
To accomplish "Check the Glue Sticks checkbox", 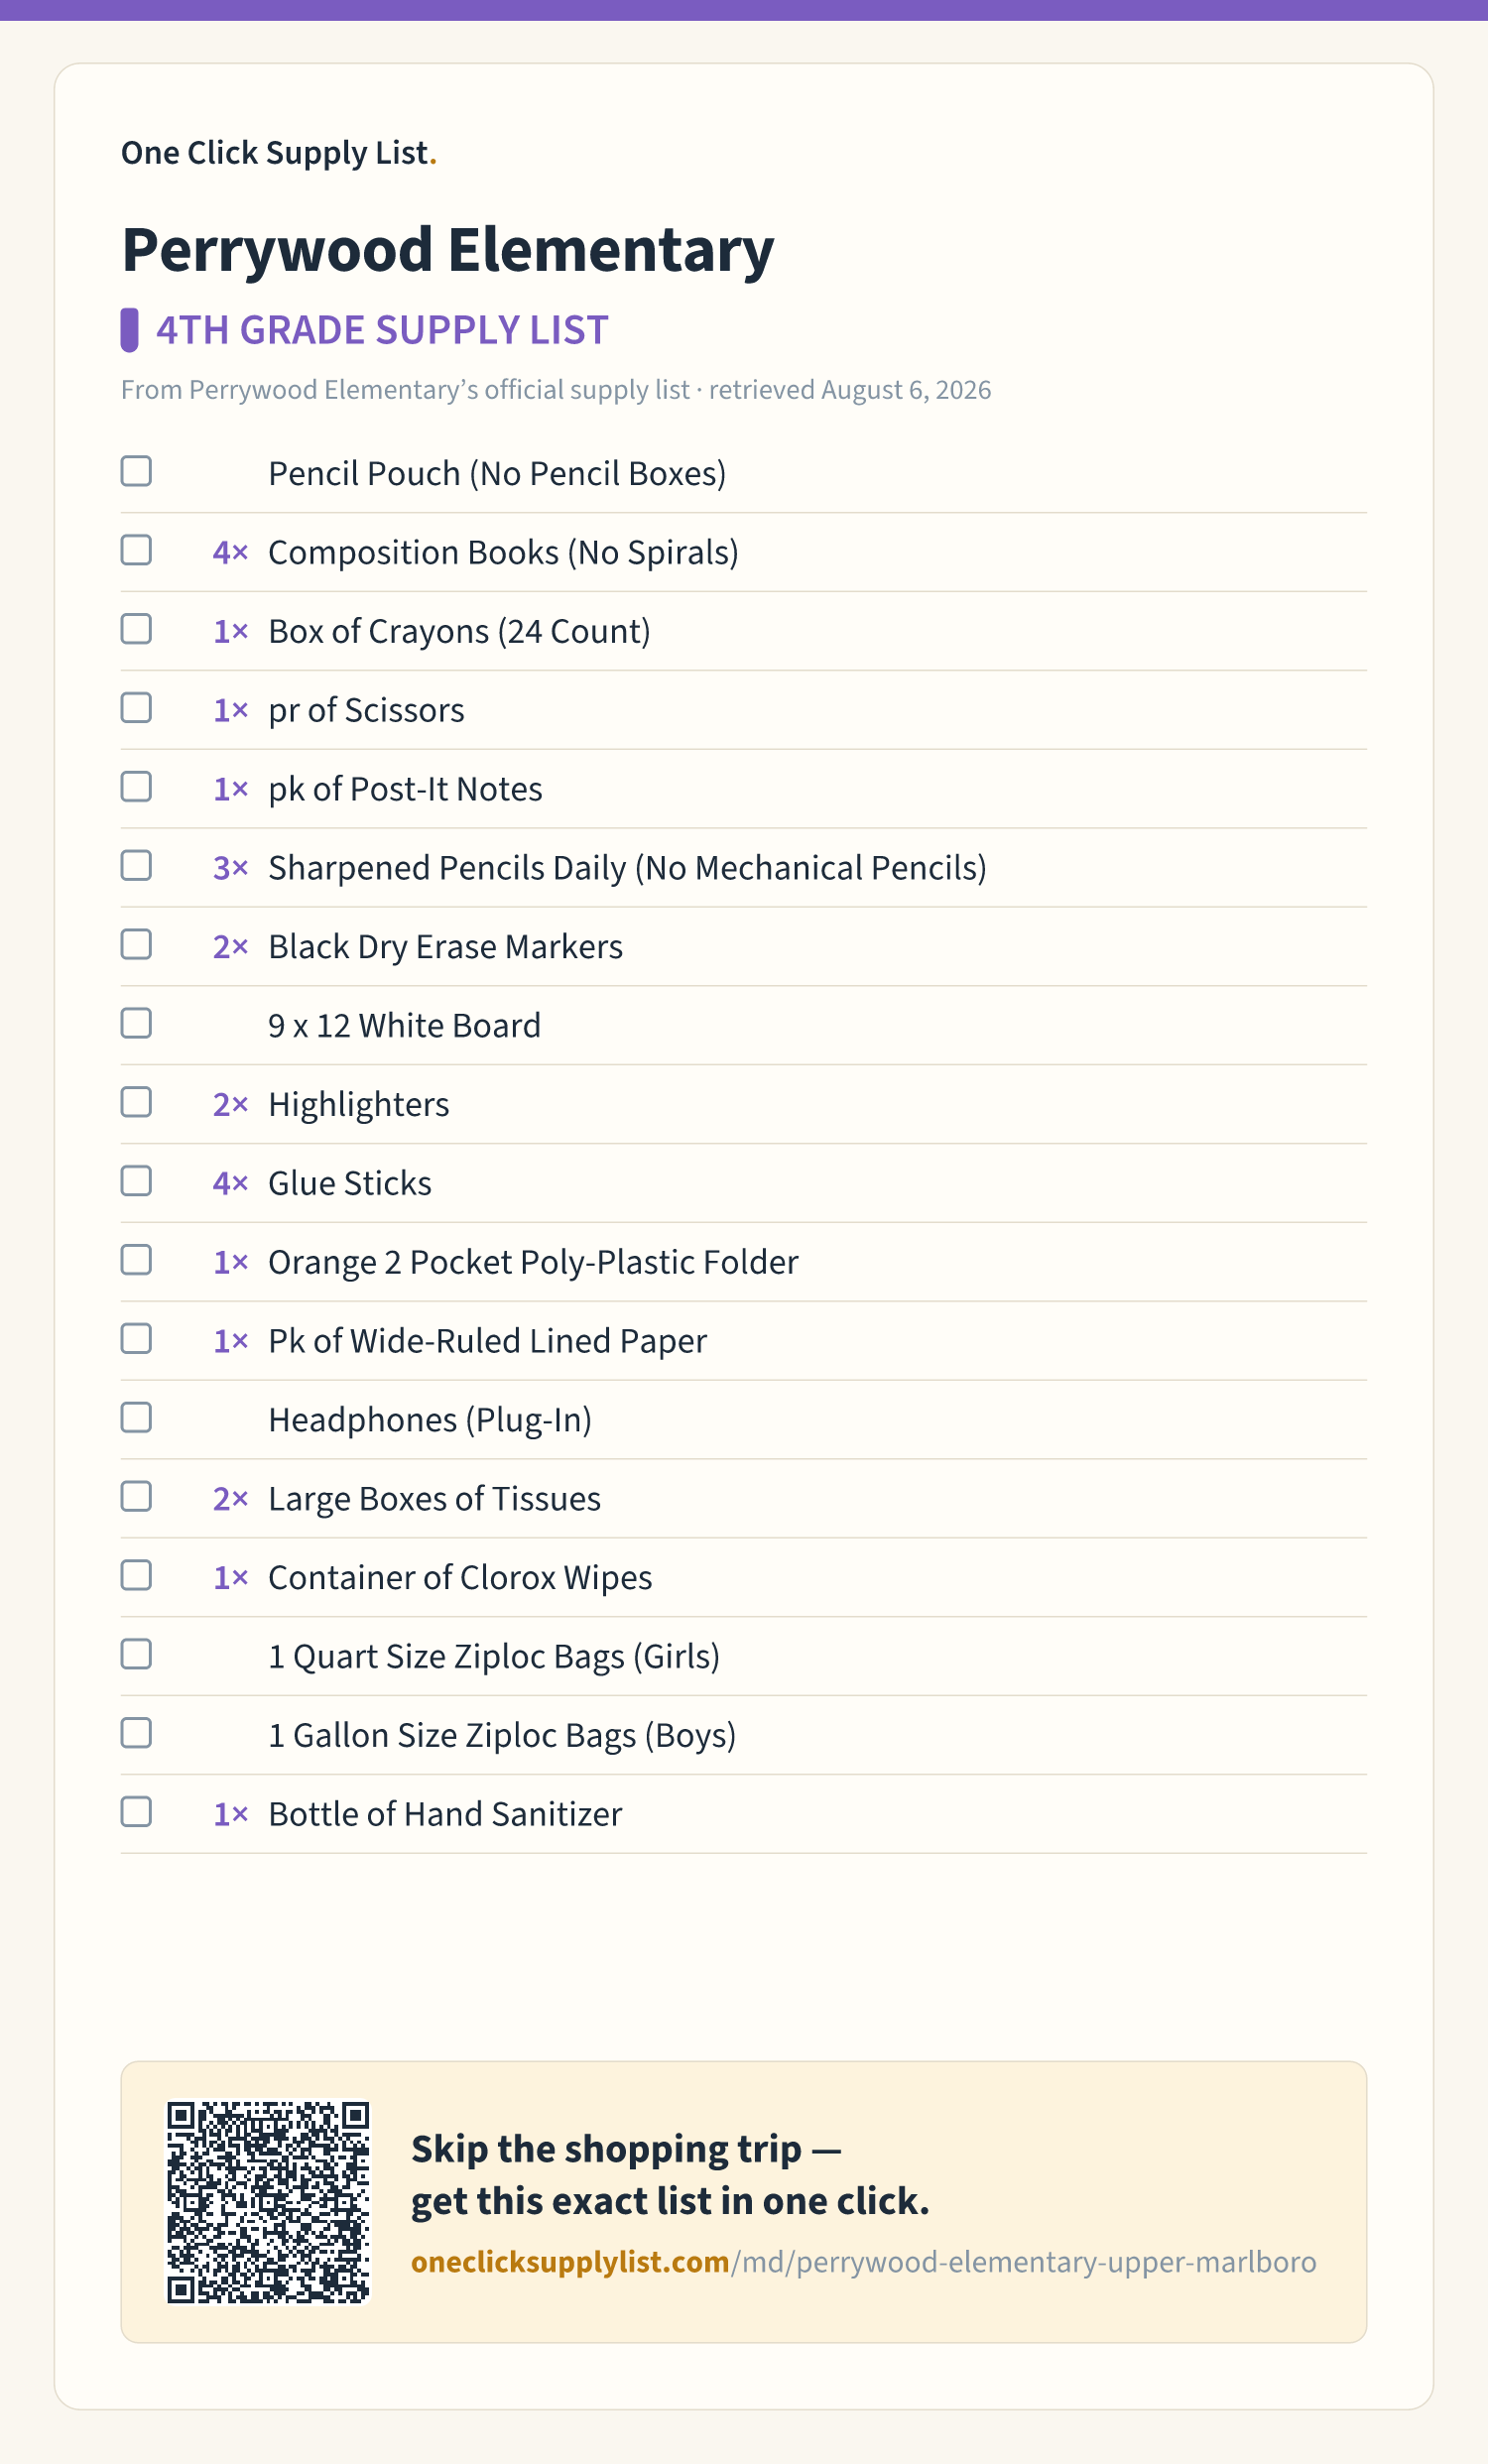I will (x=136, y=1181).
